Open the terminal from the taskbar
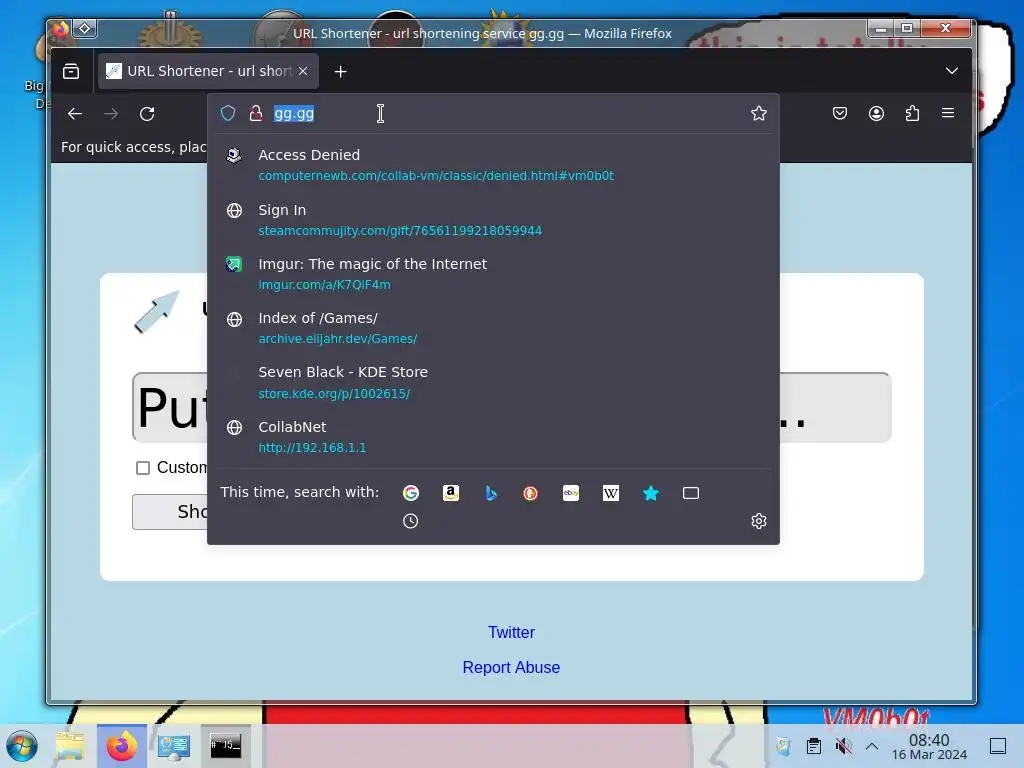 [225, 746]
